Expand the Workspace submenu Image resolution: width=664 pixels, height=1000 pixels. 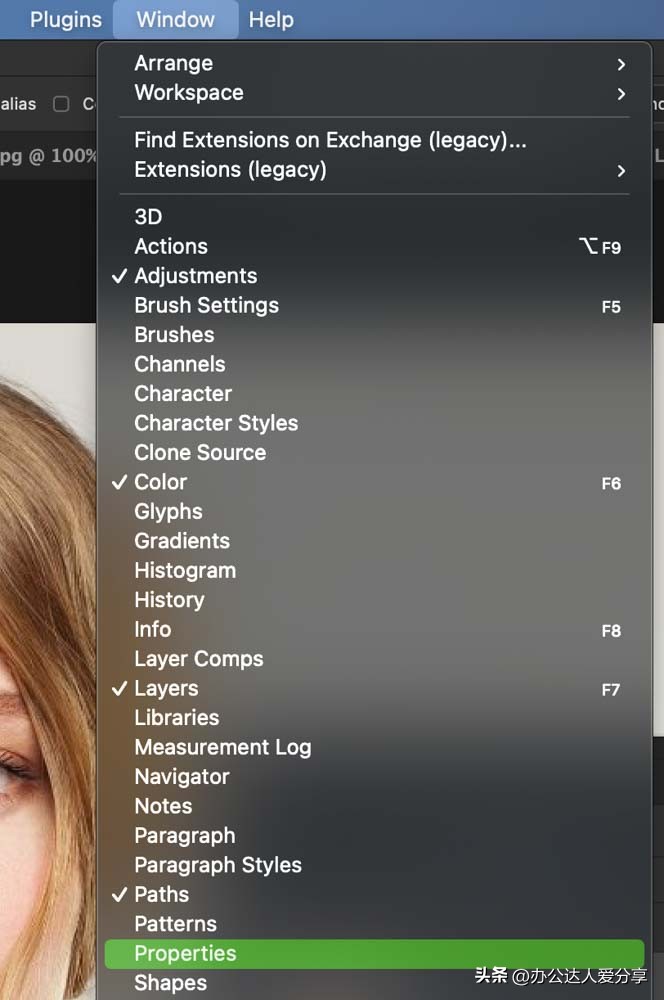(x=374, y=93)
